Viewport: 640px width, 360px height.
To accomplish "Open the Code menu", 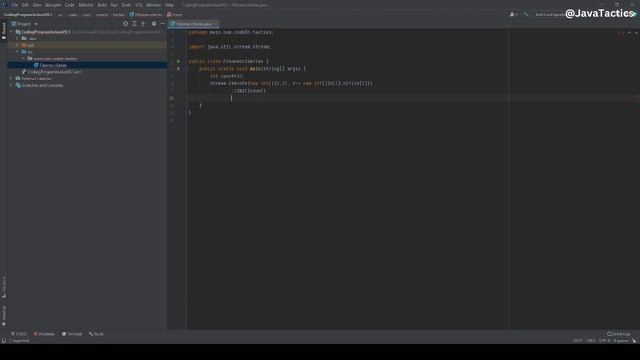I will (70, 5).
